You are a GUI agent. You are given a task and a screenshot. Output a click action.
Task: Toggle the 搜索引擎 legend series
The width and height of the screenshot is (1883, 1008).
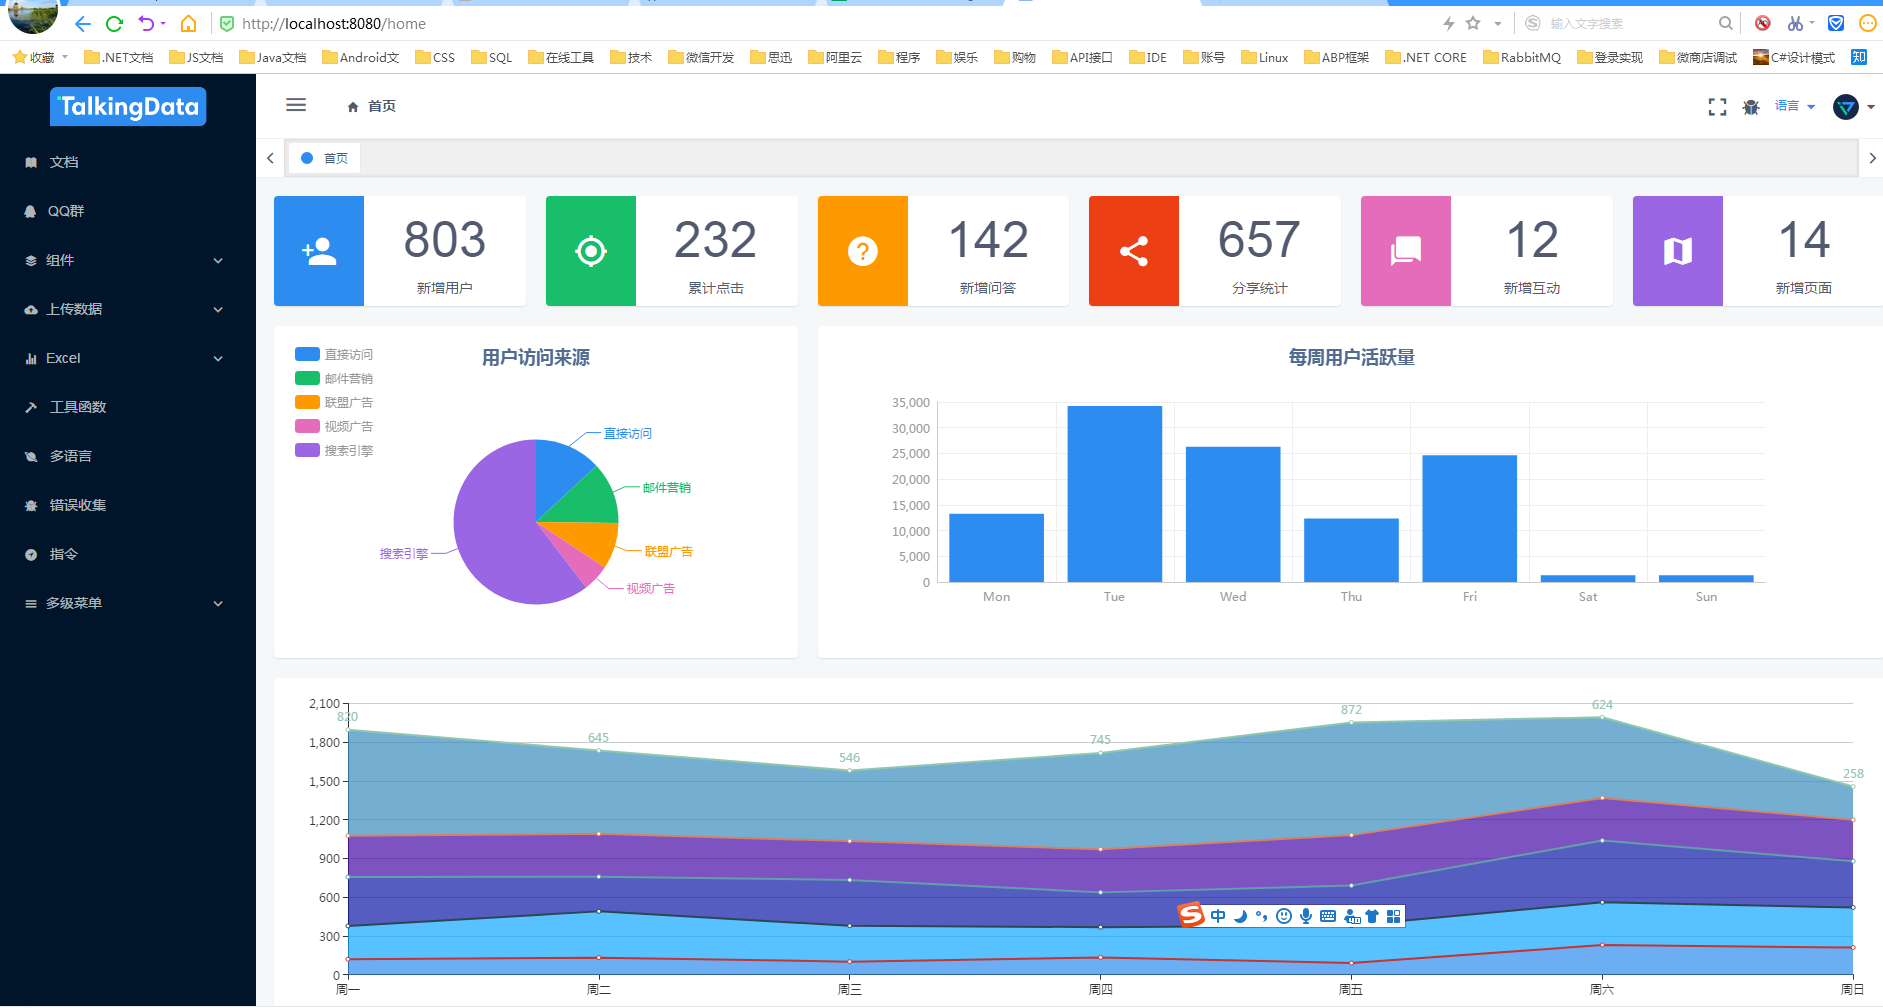tap(334, 450)
